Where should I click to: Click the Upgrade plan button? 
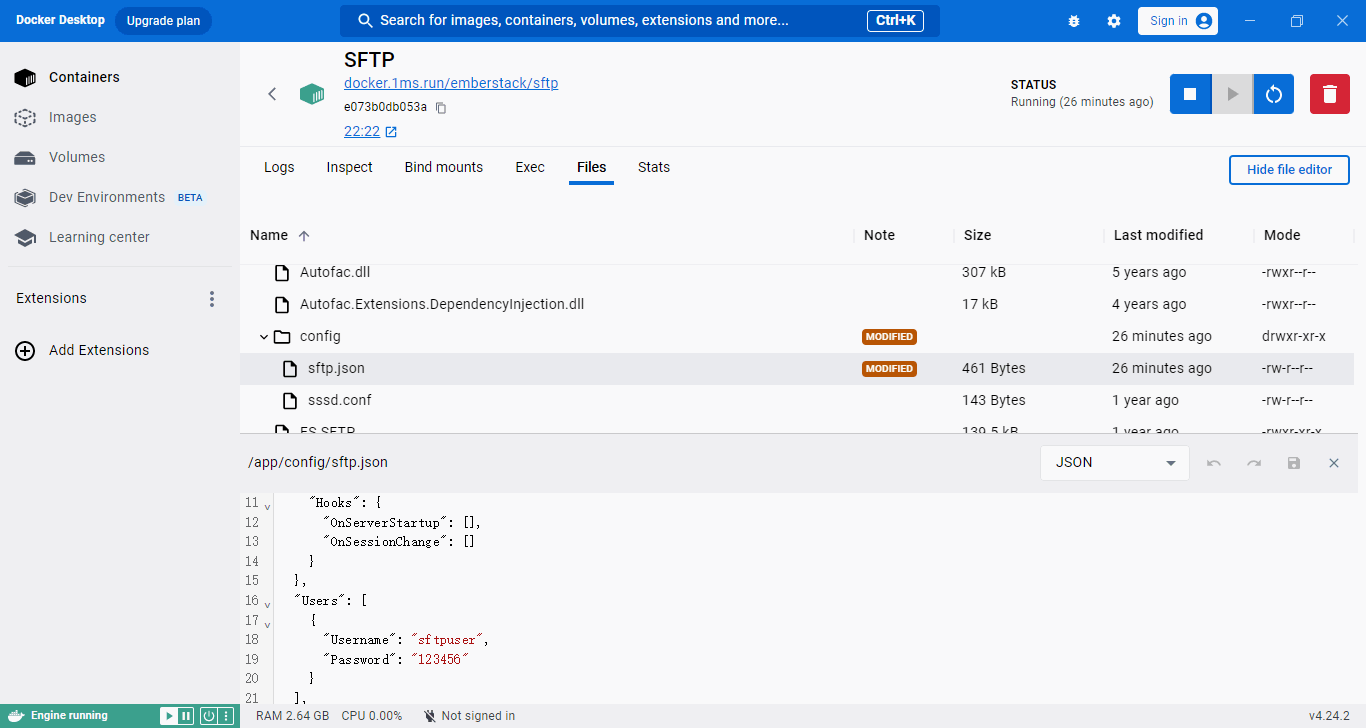(x=163, y=21)
